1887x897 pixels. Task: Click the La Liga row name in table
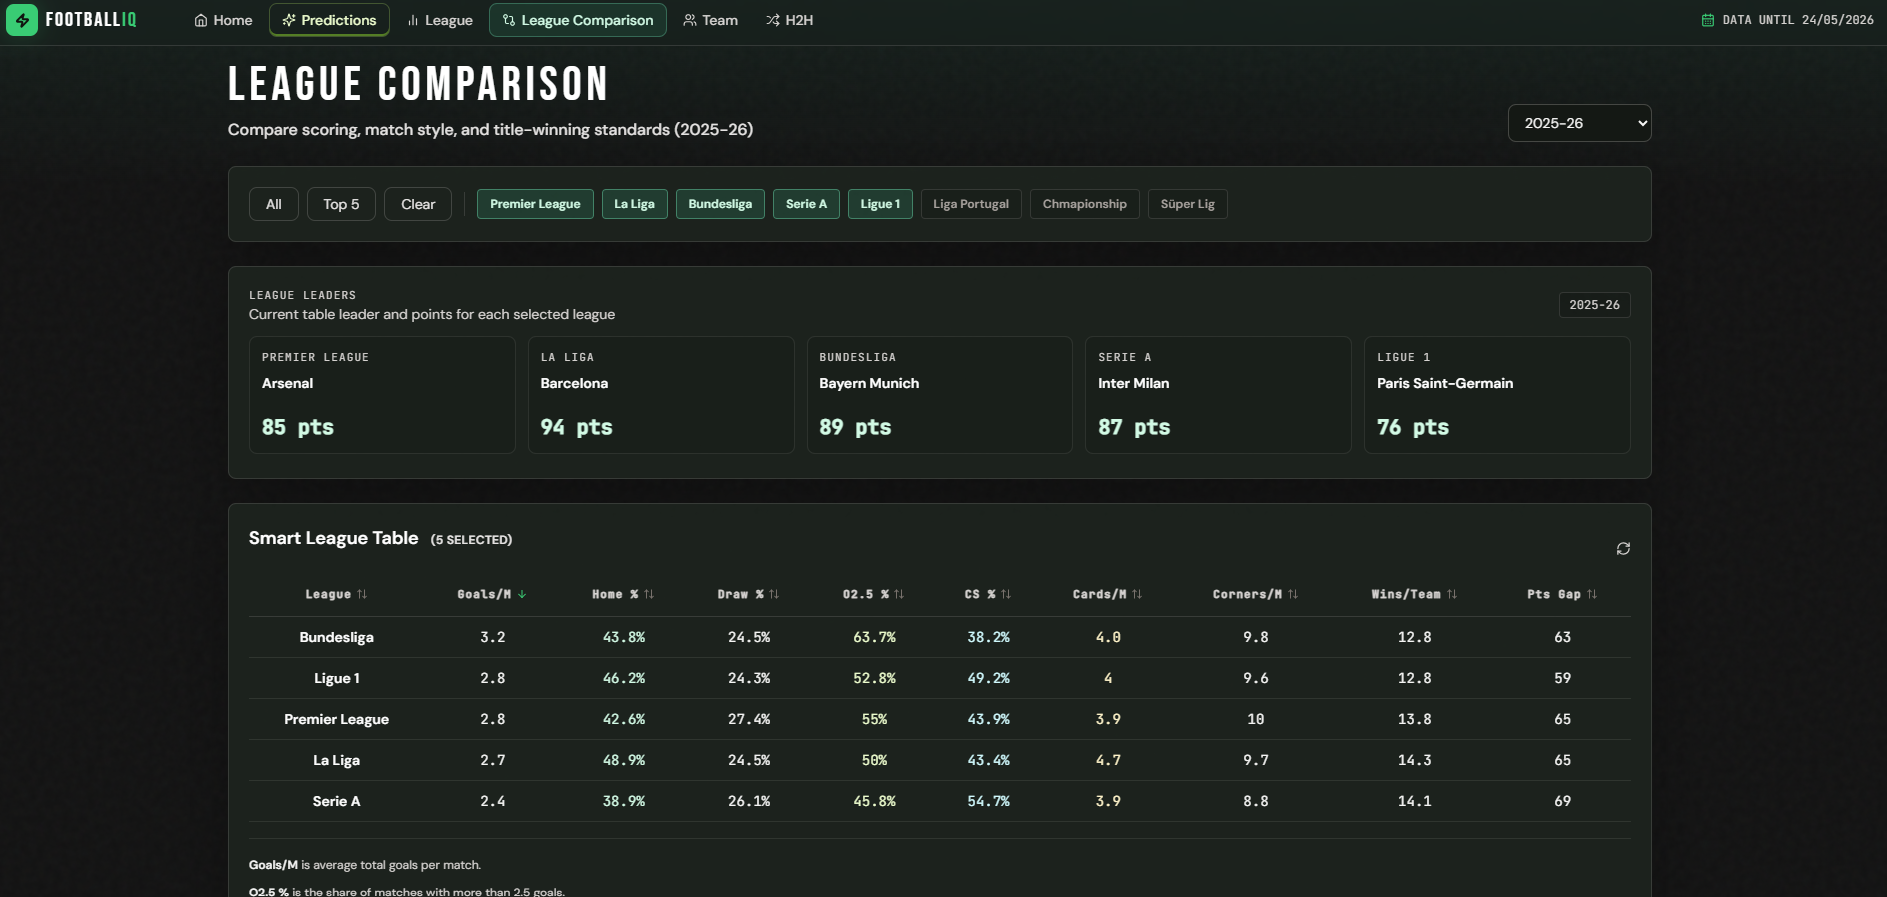click(337, 760)
